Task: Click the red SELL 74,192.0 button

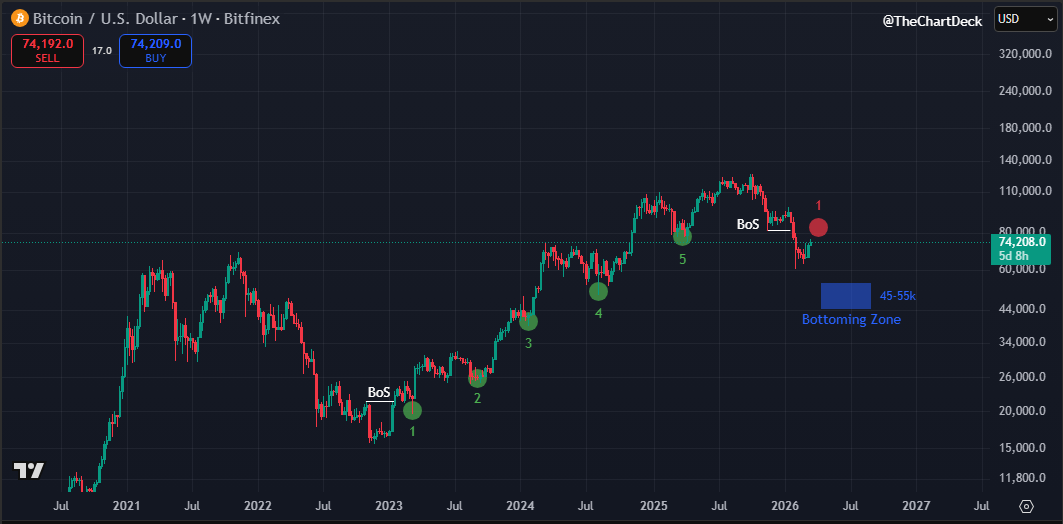Action: (x=47, y=51)
